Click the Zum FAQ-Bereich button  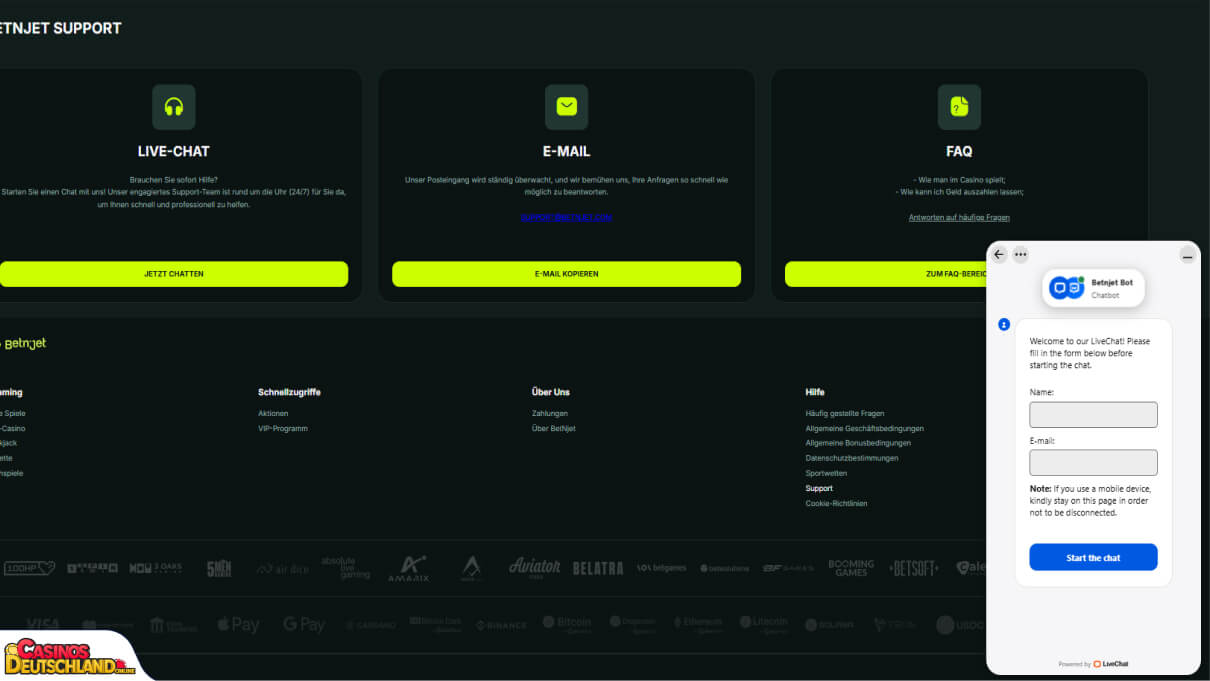click(x=885, y=274)
